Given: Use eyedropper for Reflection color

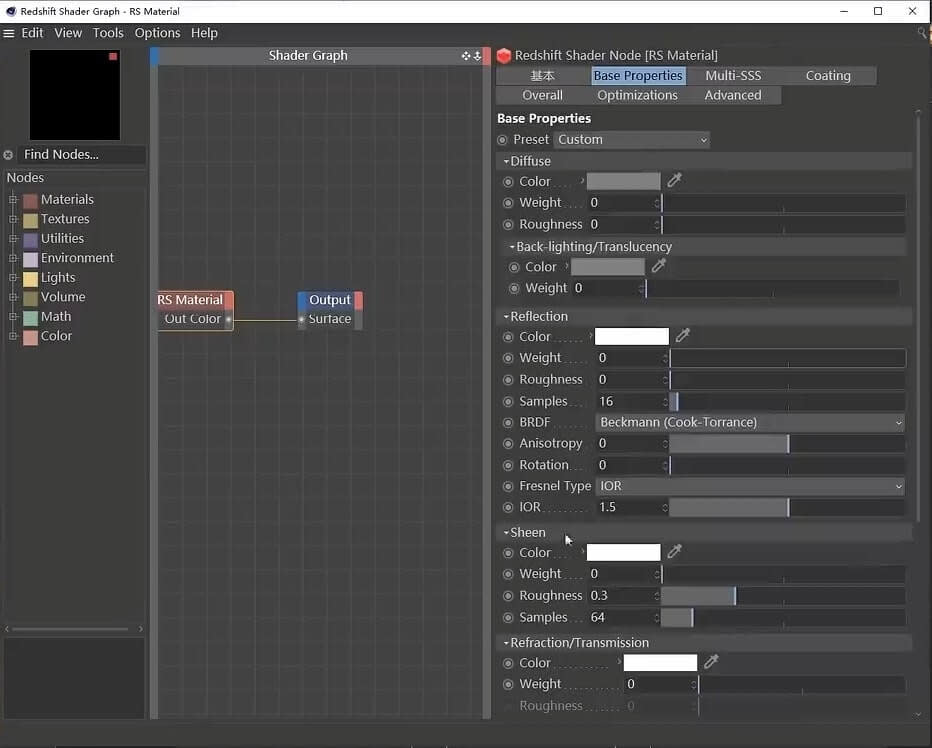Looking at the screenshot, I should pos(682,335).
